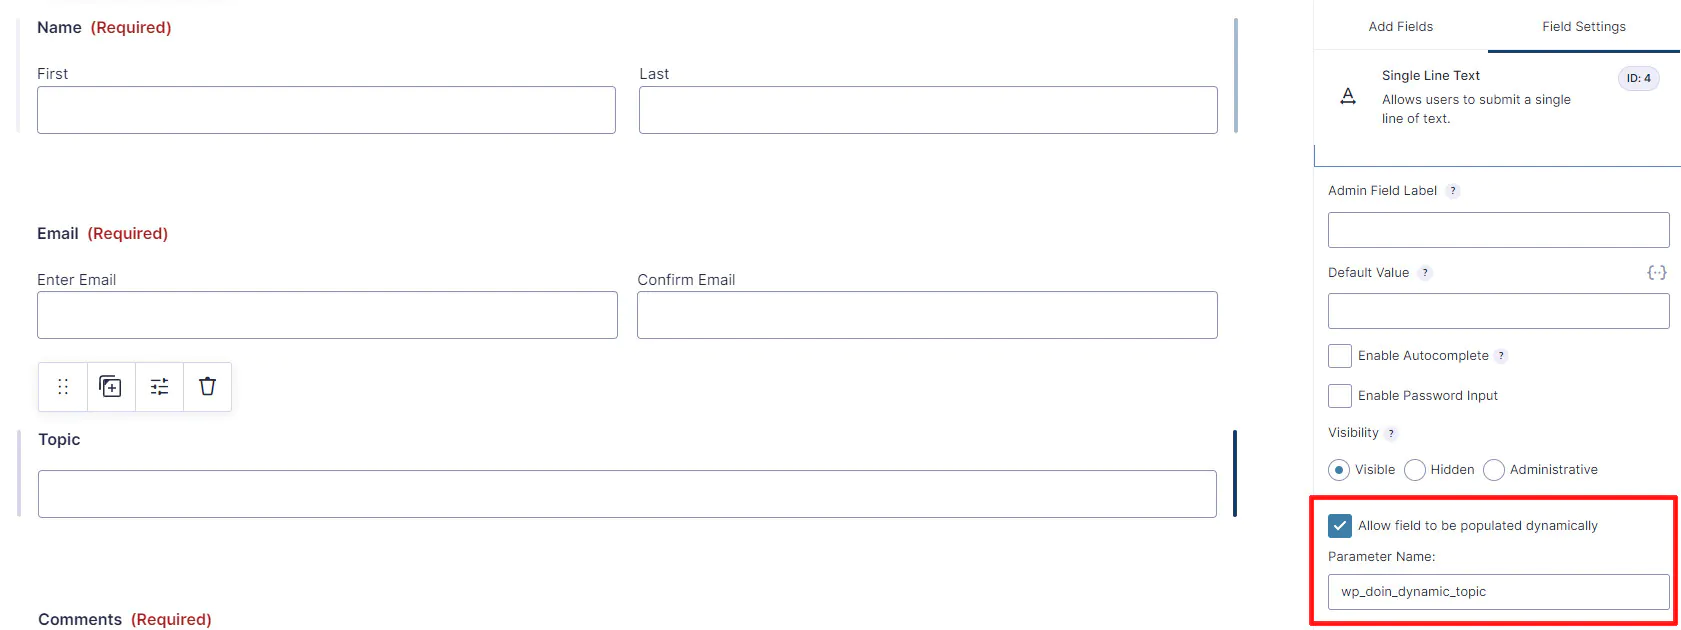Screen dimensions: 1681x630
Task: Uncheck Allow field to be populated dynamically
Action: [1340, 526]
